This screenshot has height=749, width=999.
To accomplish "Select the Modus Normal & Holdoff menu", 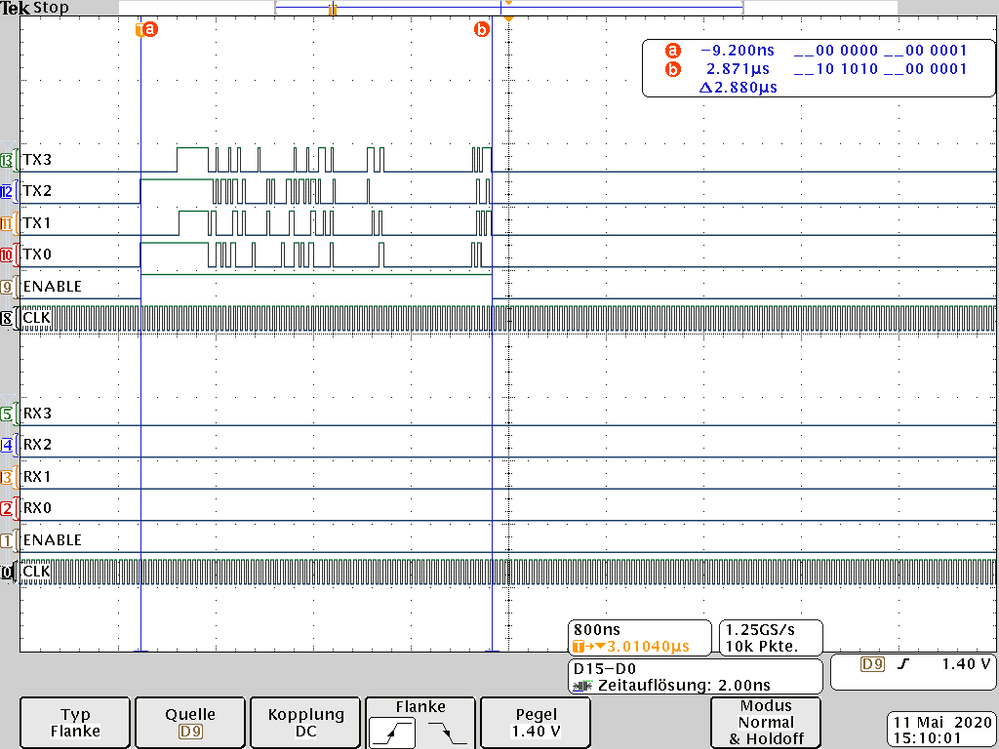I will coord(765,722).
